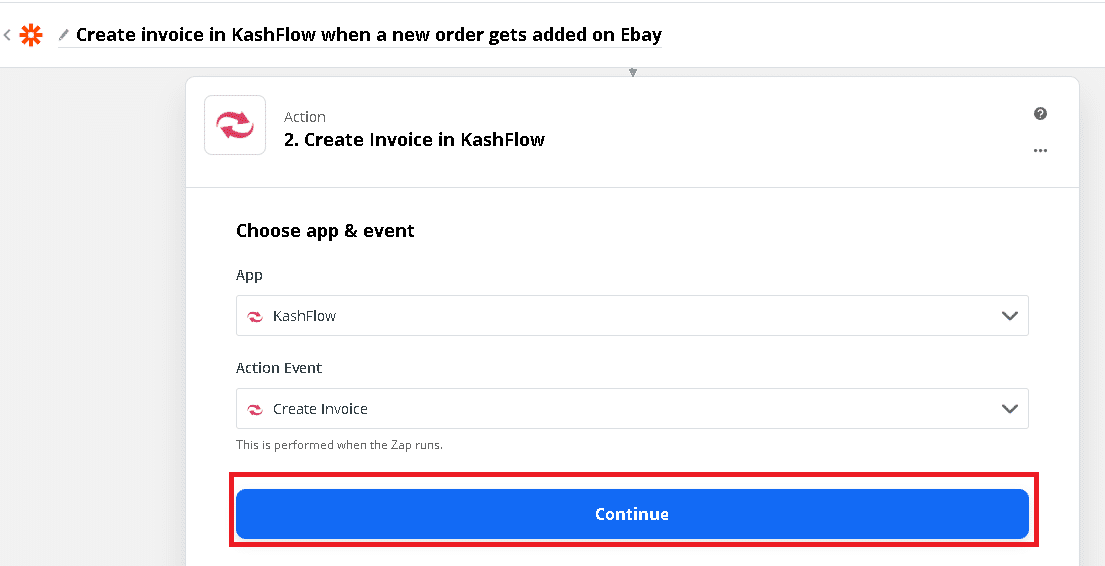Screen dimensions: 1105x566
Task: Click "This is performed when the Zap runs" hint
Action: coord(339,445)
